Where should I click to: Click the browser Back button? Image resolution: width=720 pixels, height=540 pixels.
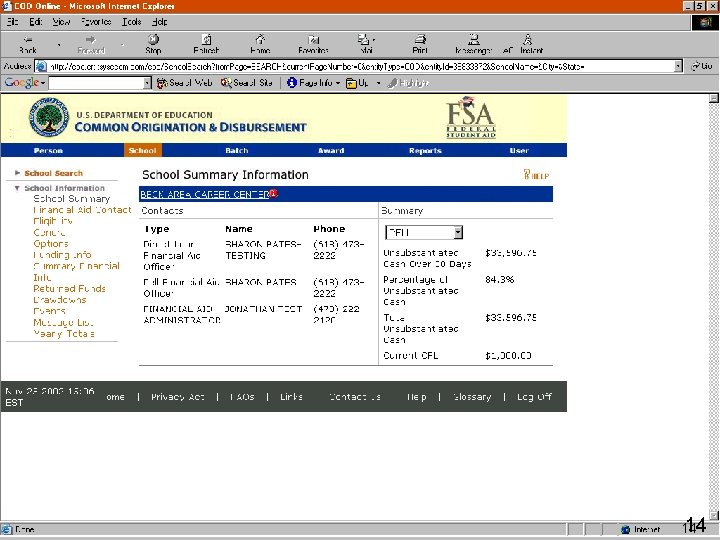[28, 45]
